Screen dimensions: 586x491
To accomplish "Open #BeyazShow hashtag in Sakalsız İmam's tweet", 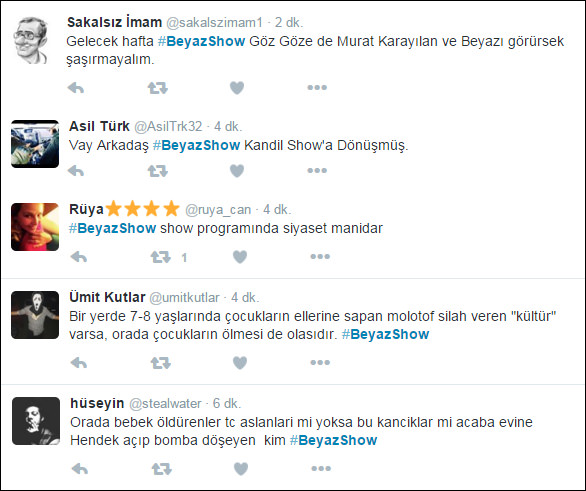I will pos(201,41).
